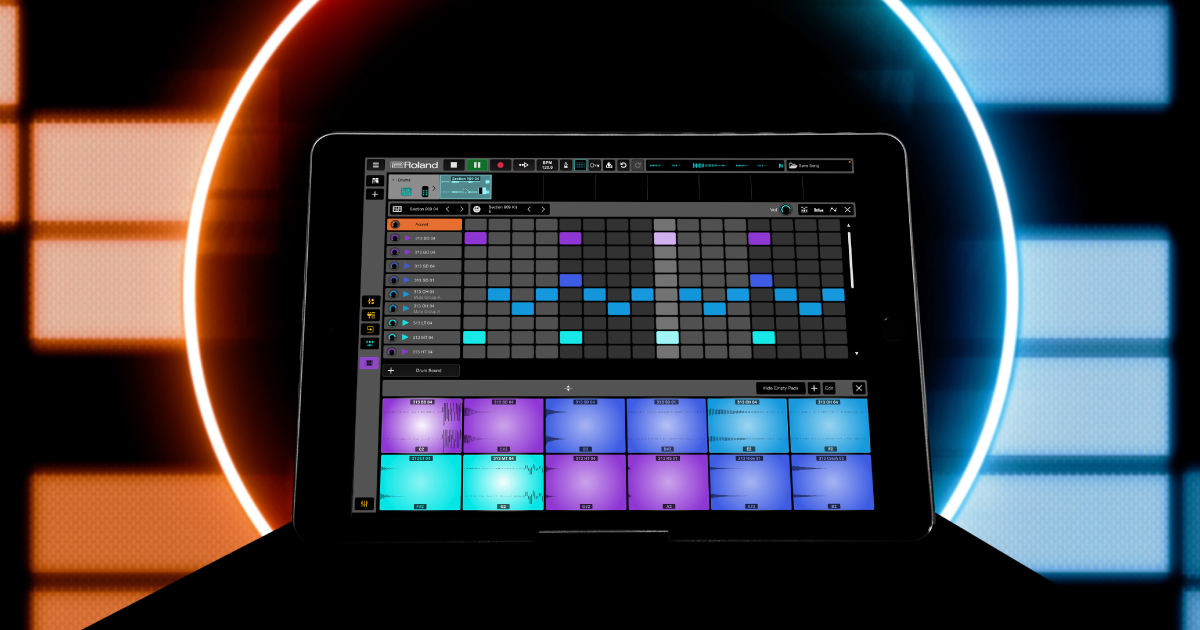
Task: Select the Section 909 Kit header
Action: [x=502, y=209]
